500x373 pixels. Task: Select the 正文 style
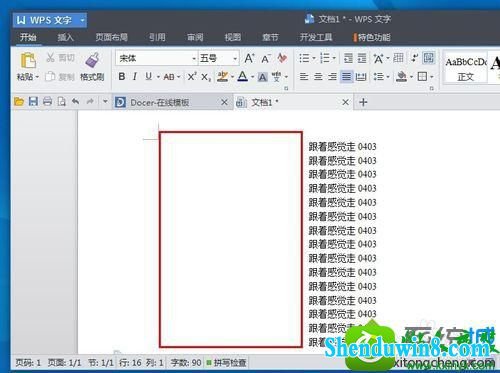tap(466, 69)
